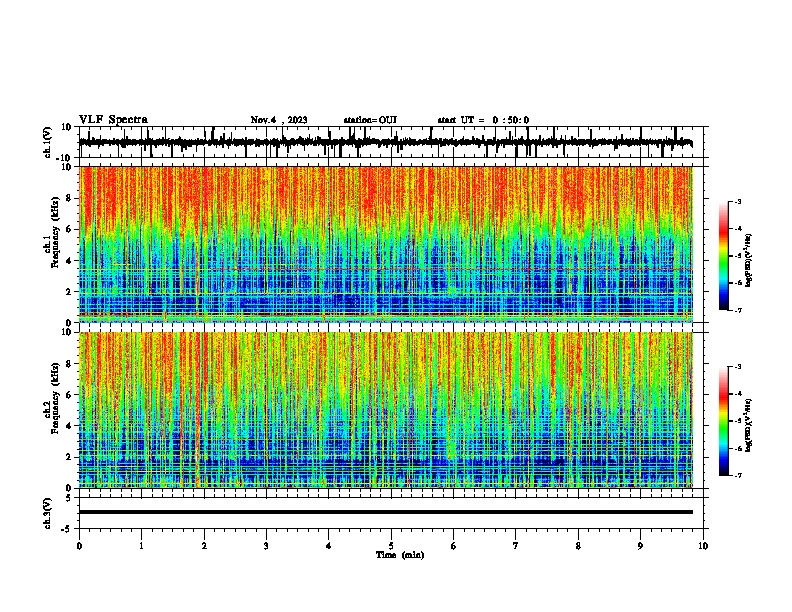Click the 'start UT = 0 :50: 0' label
Viewport: 792px width, 612px height.
483,120
